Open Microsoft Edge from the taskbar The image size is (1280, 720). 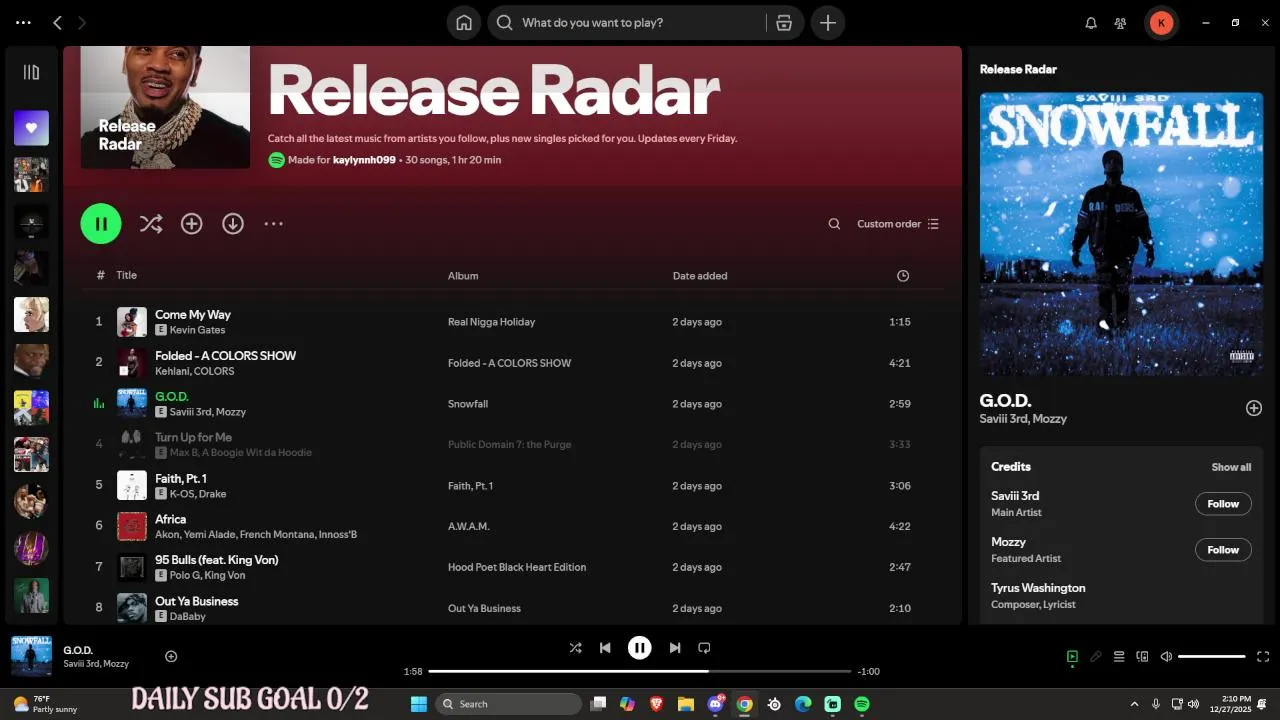tap(803, 704)
